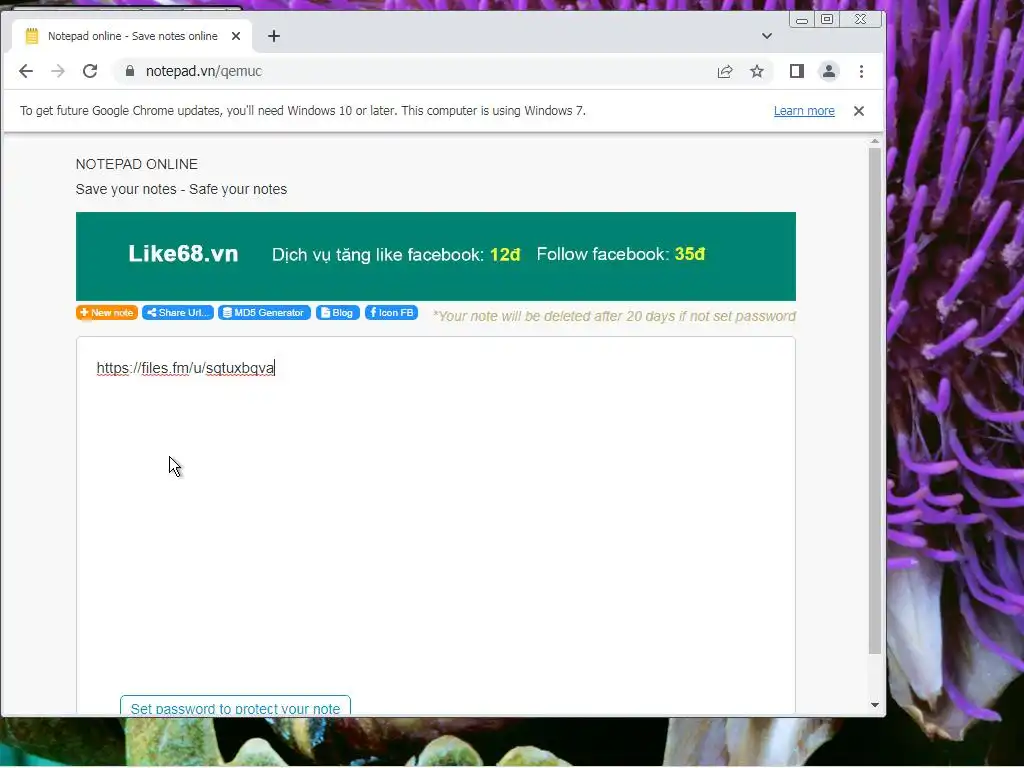This screenshot has height=768, width=1024.
Task: Create a New note
Action: point(106,313)
